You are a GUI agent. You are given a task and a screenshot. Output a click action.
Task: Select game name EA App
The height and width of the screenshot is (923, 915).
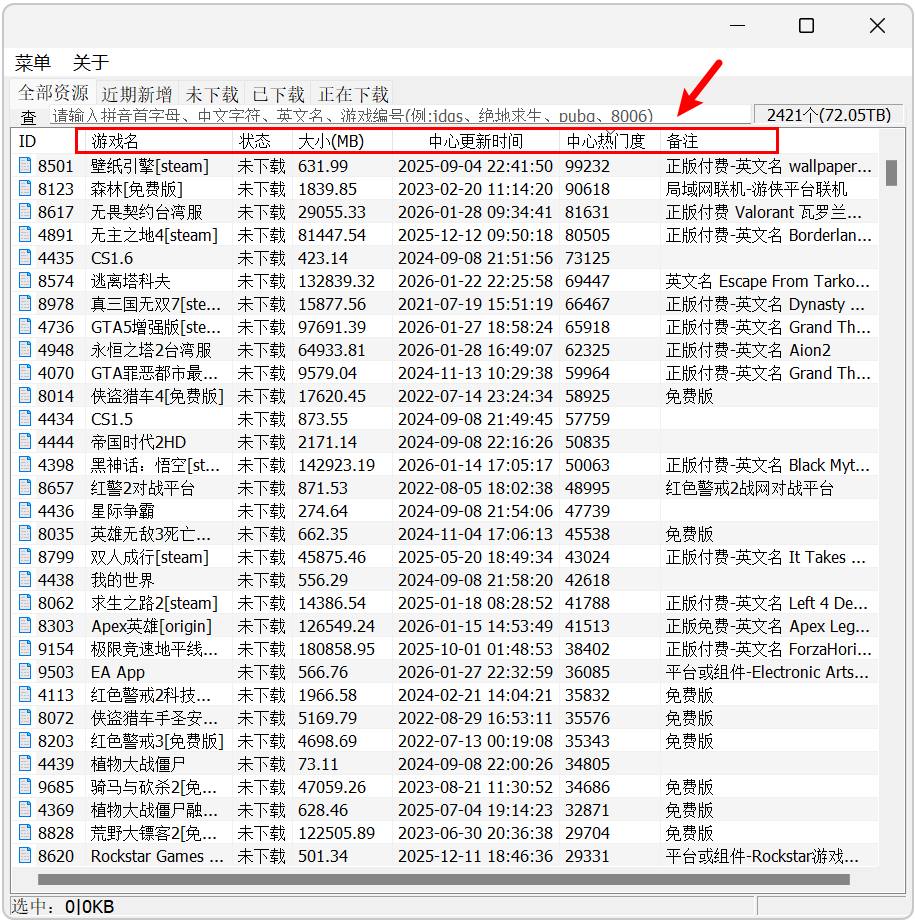pyautogui.click(x=118, y=672)
